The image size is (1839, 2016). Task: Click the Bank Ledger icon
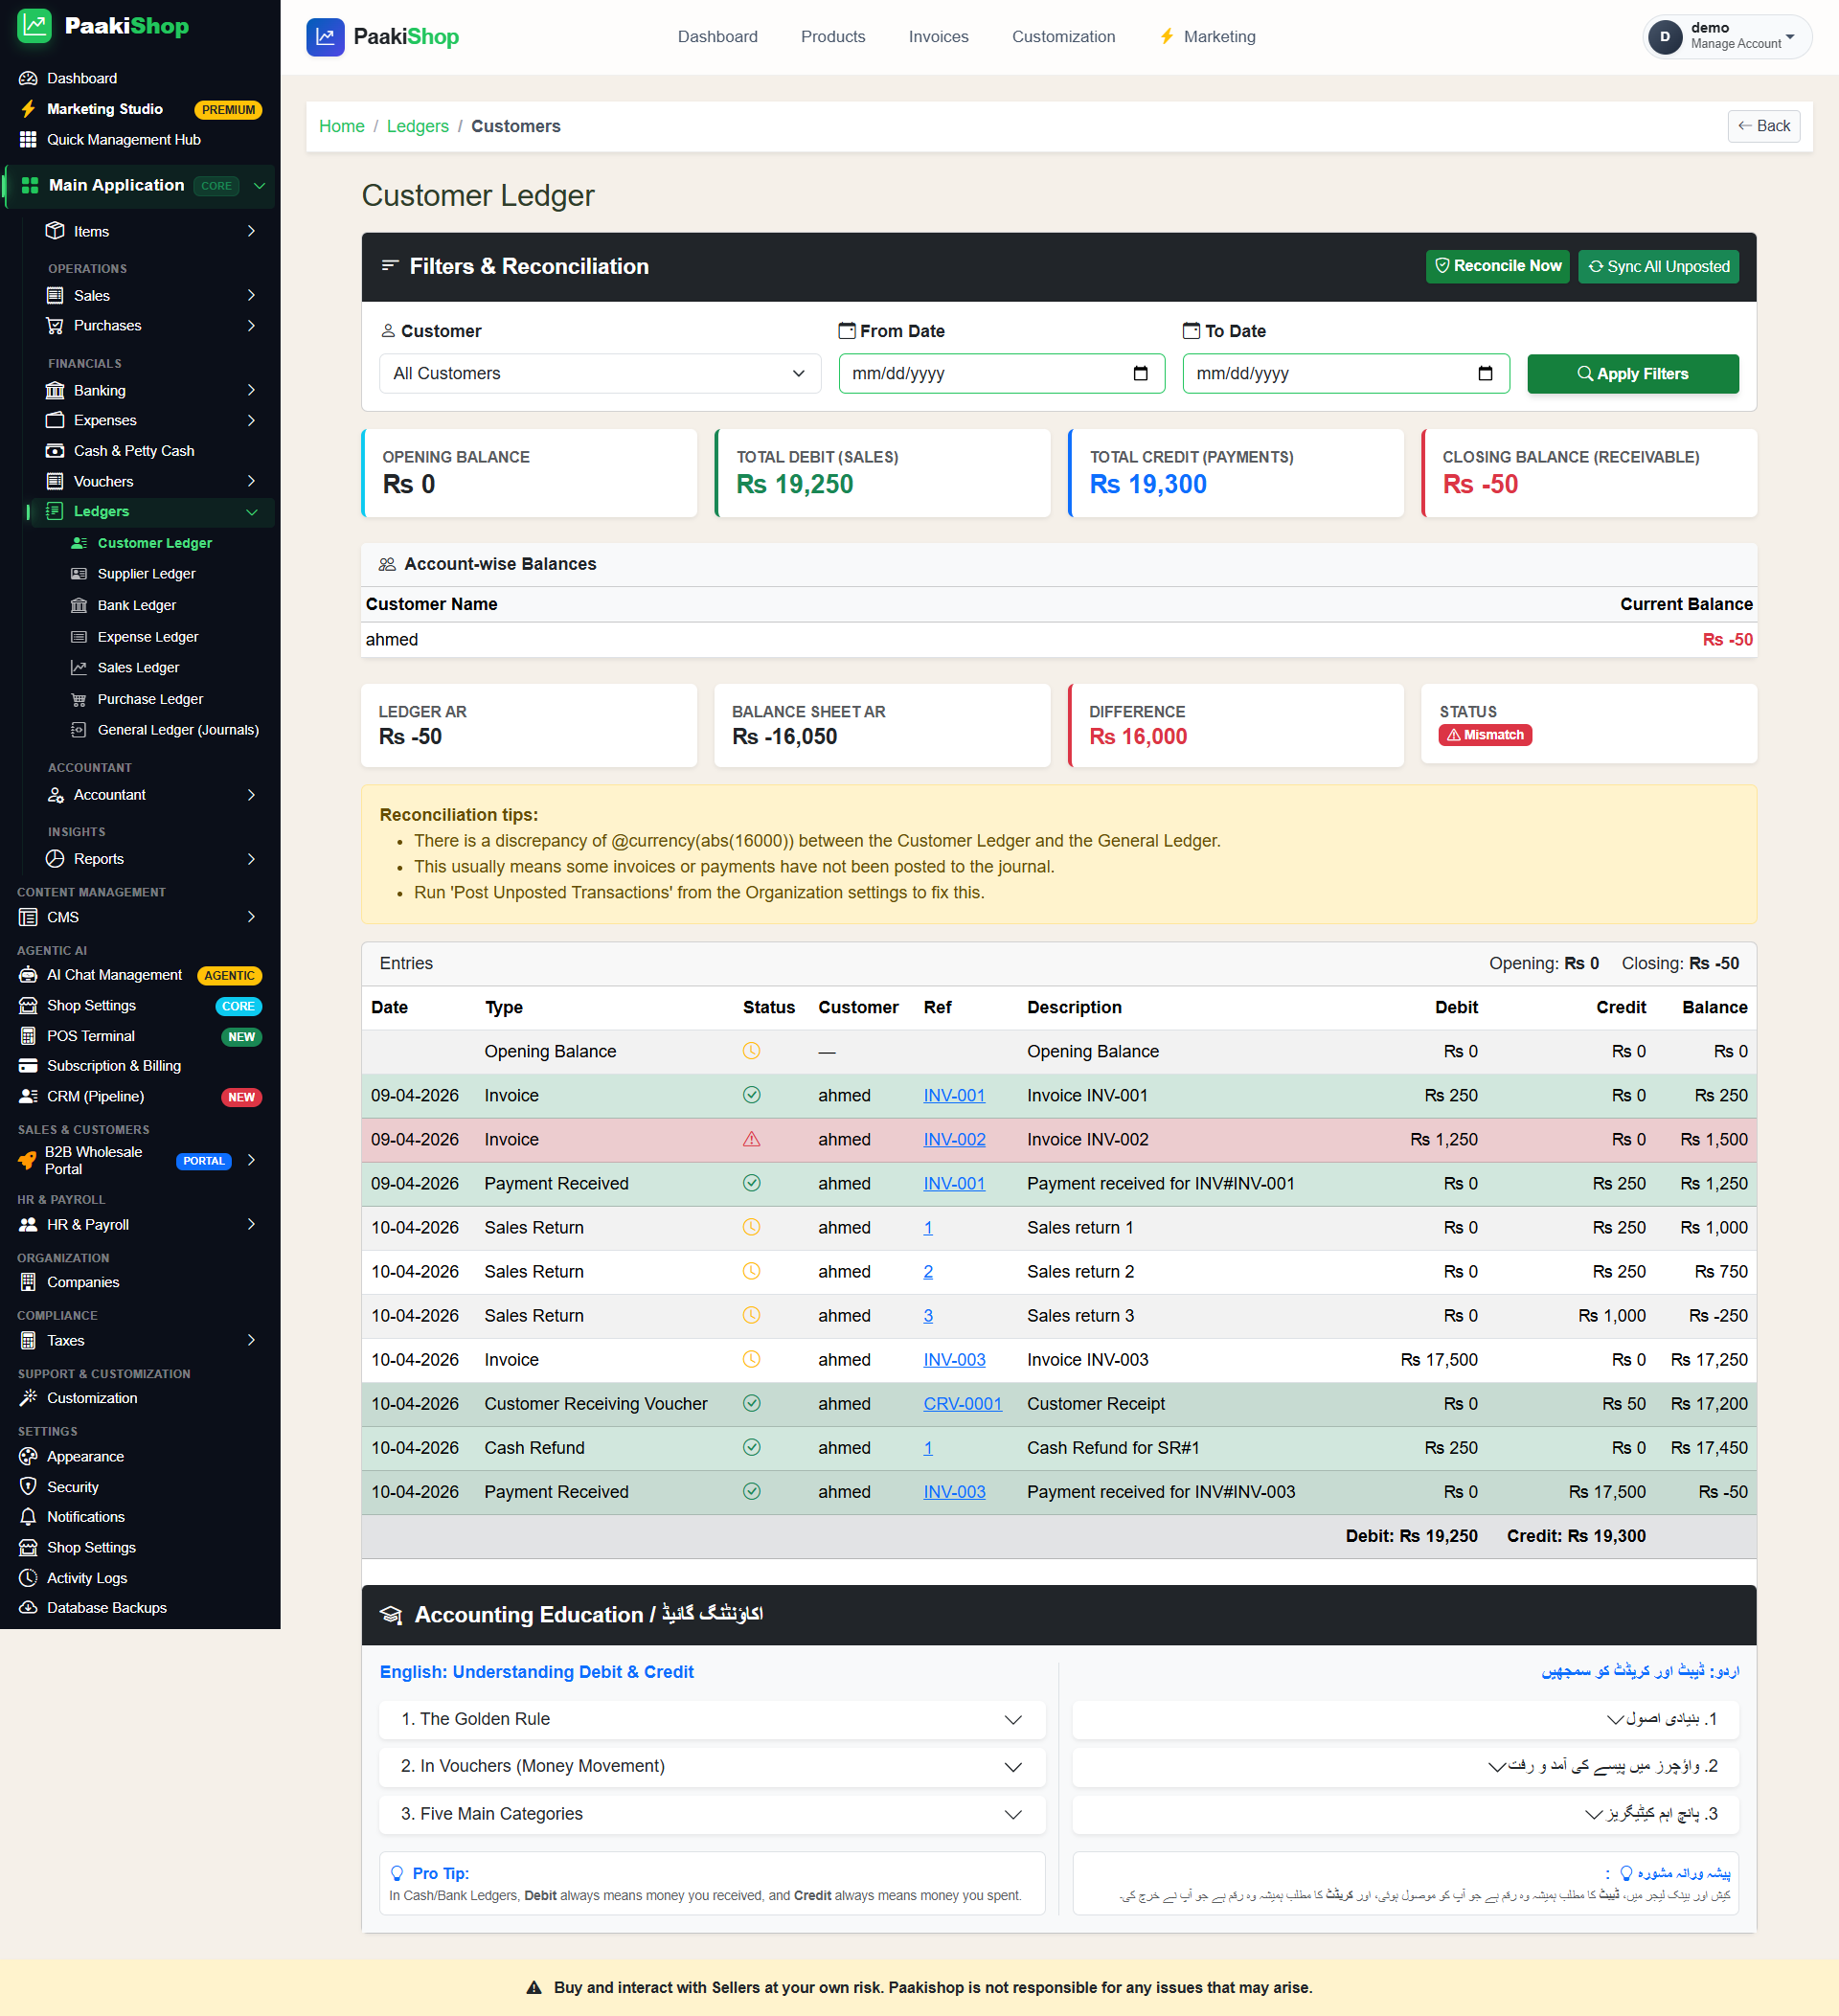click(x=79, y=605)
